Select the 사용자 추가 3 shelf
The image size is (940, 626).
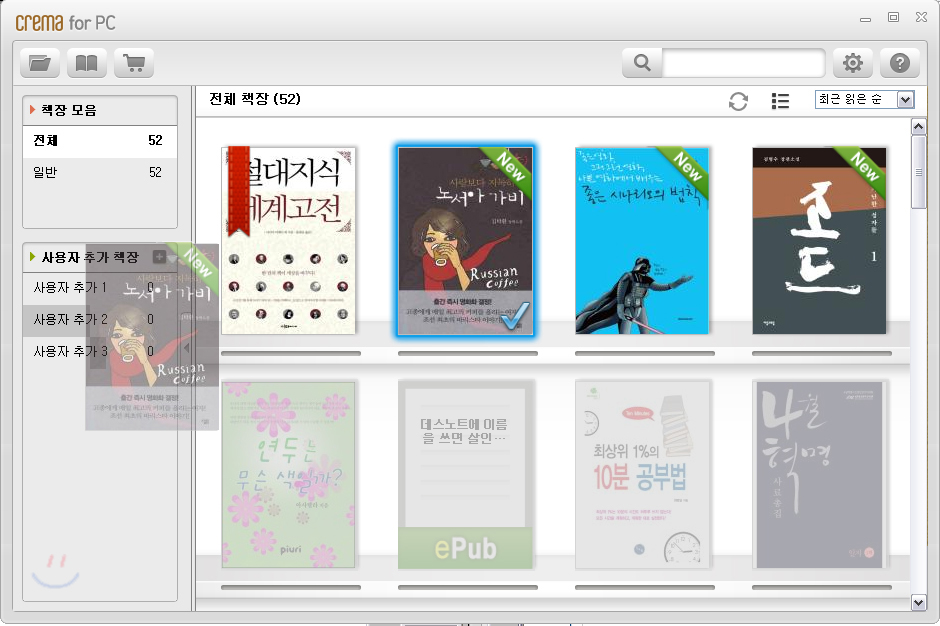point(100,351)
